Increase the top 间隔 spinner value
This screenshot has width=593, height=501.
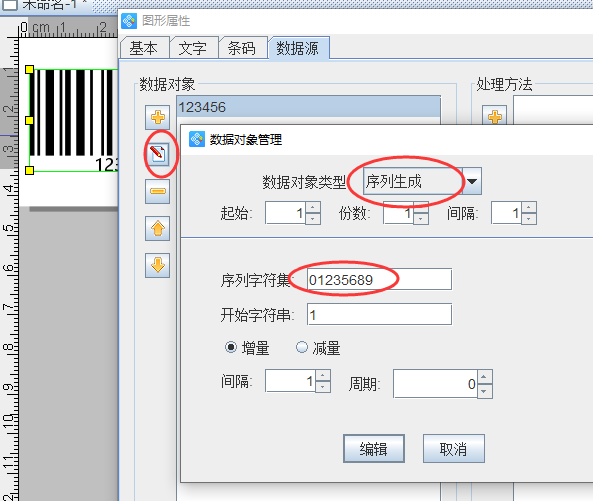529,207
